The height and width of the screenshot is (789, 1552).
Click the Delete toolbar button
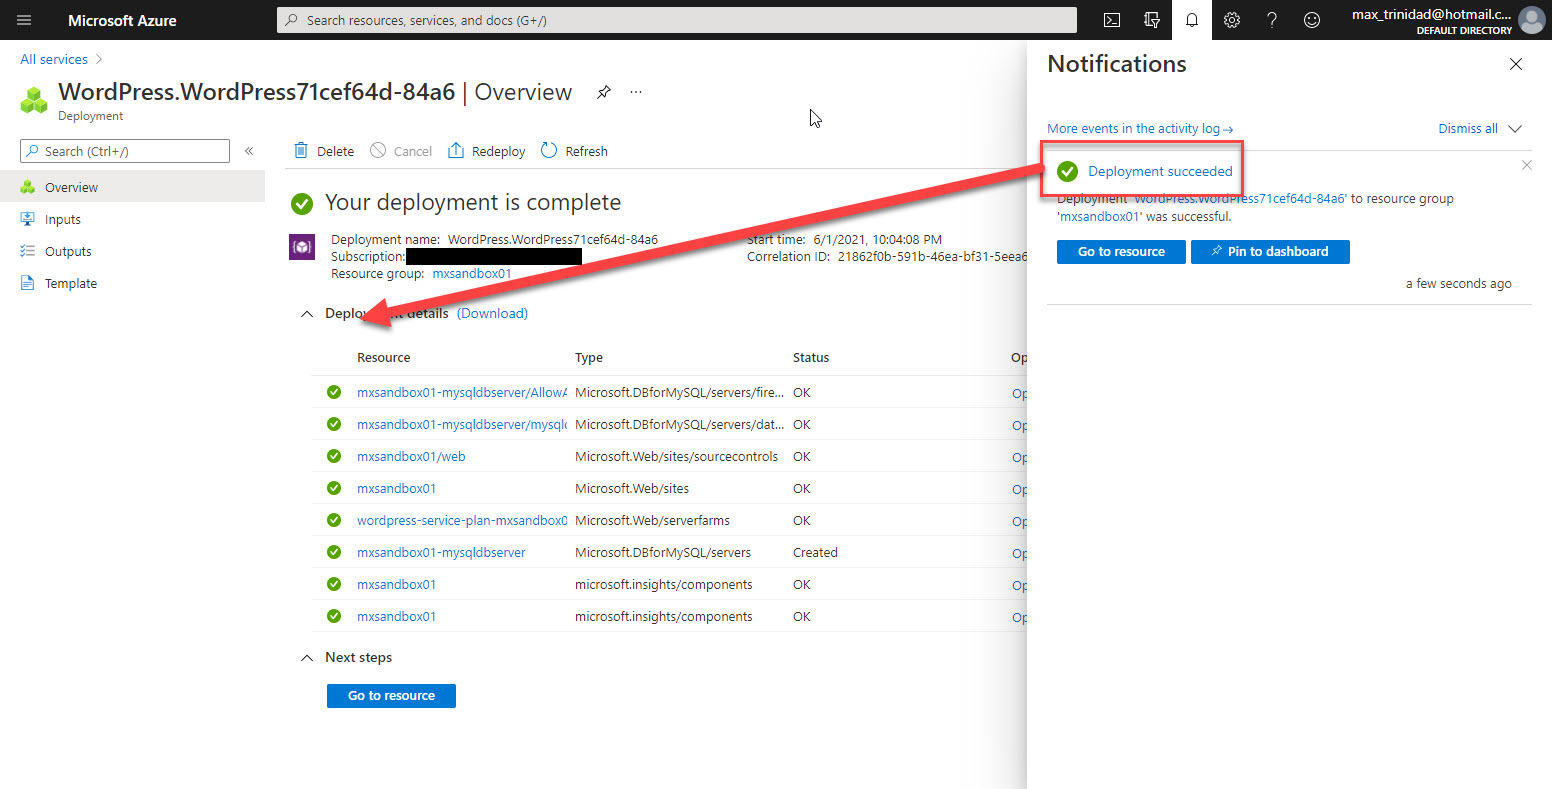coord(324,151)
